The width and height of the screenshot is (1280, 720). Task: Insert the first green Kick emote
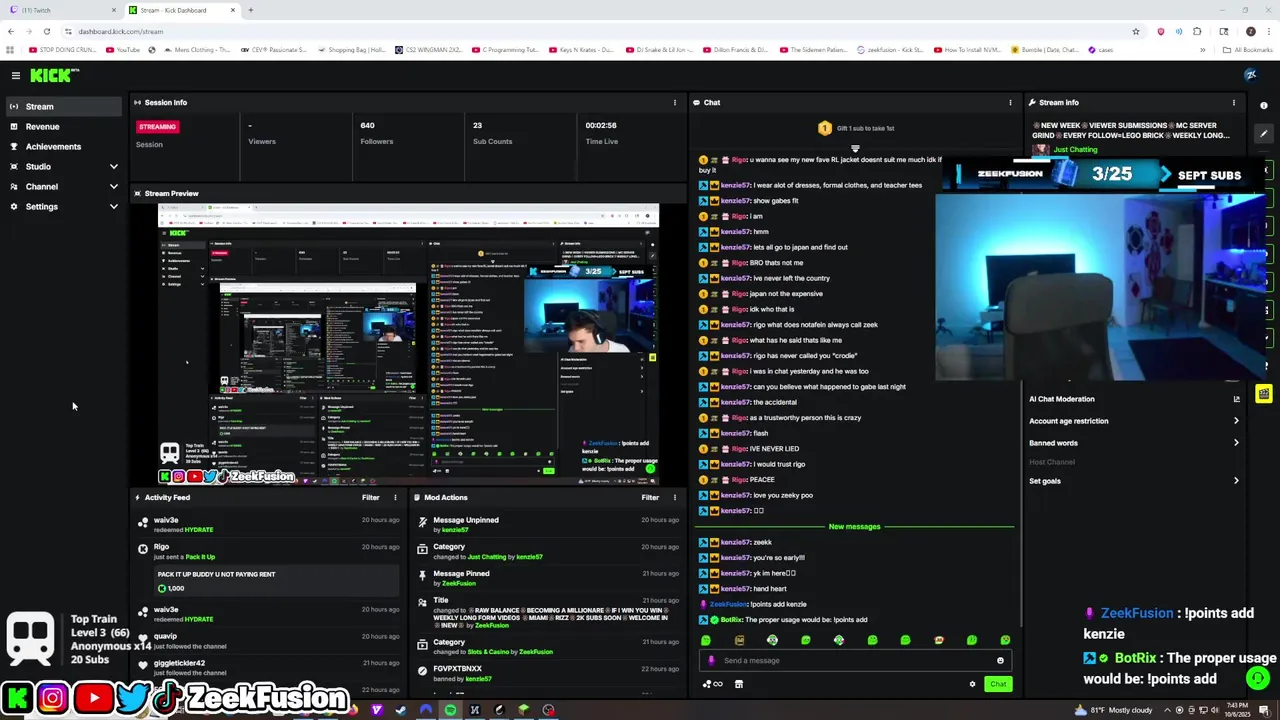pyautogui.click(x=706, y=640)
